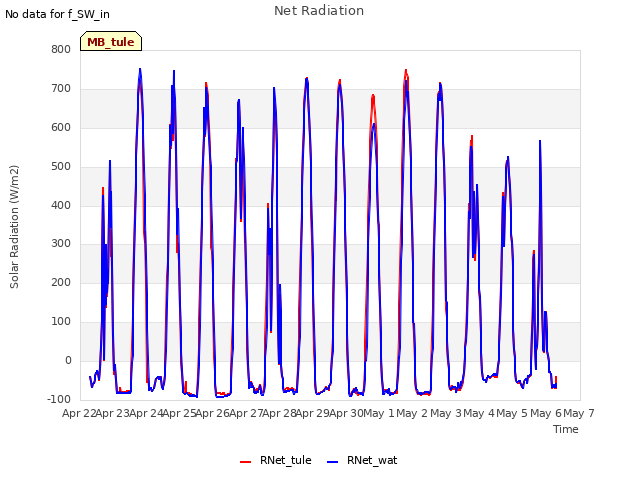This screenshot has height=480, width=640.
Task: Click the 500 y-axis tick label
Action: 61,166
